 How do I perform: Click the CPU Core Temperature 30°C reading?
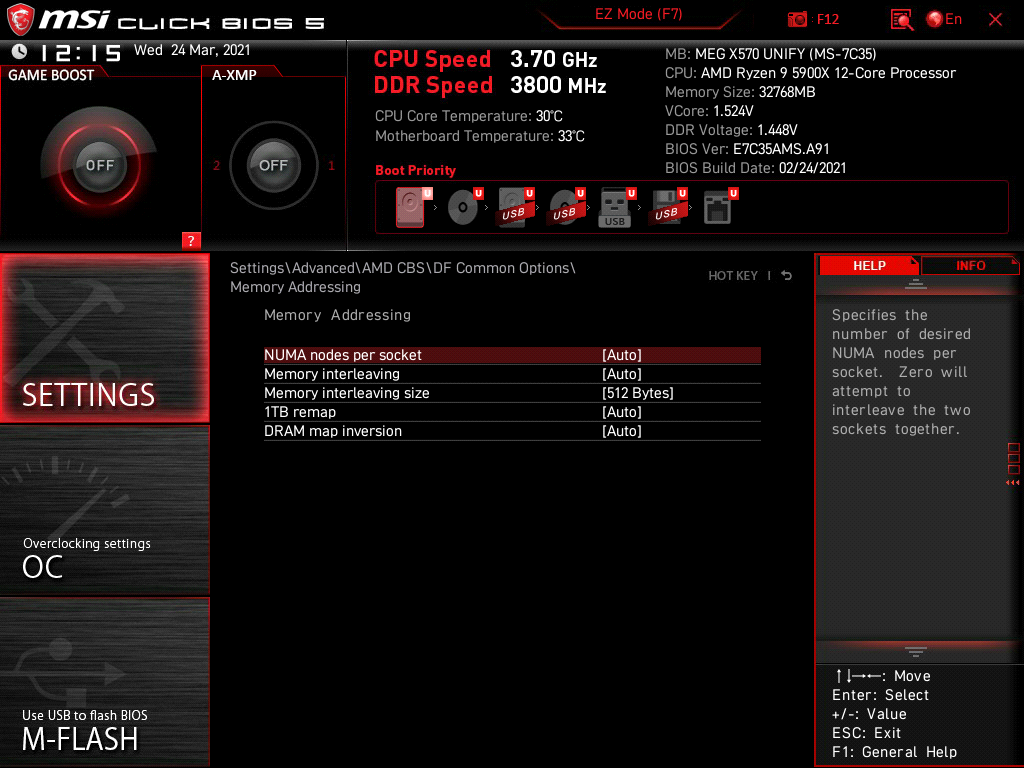tap(469, 116)
